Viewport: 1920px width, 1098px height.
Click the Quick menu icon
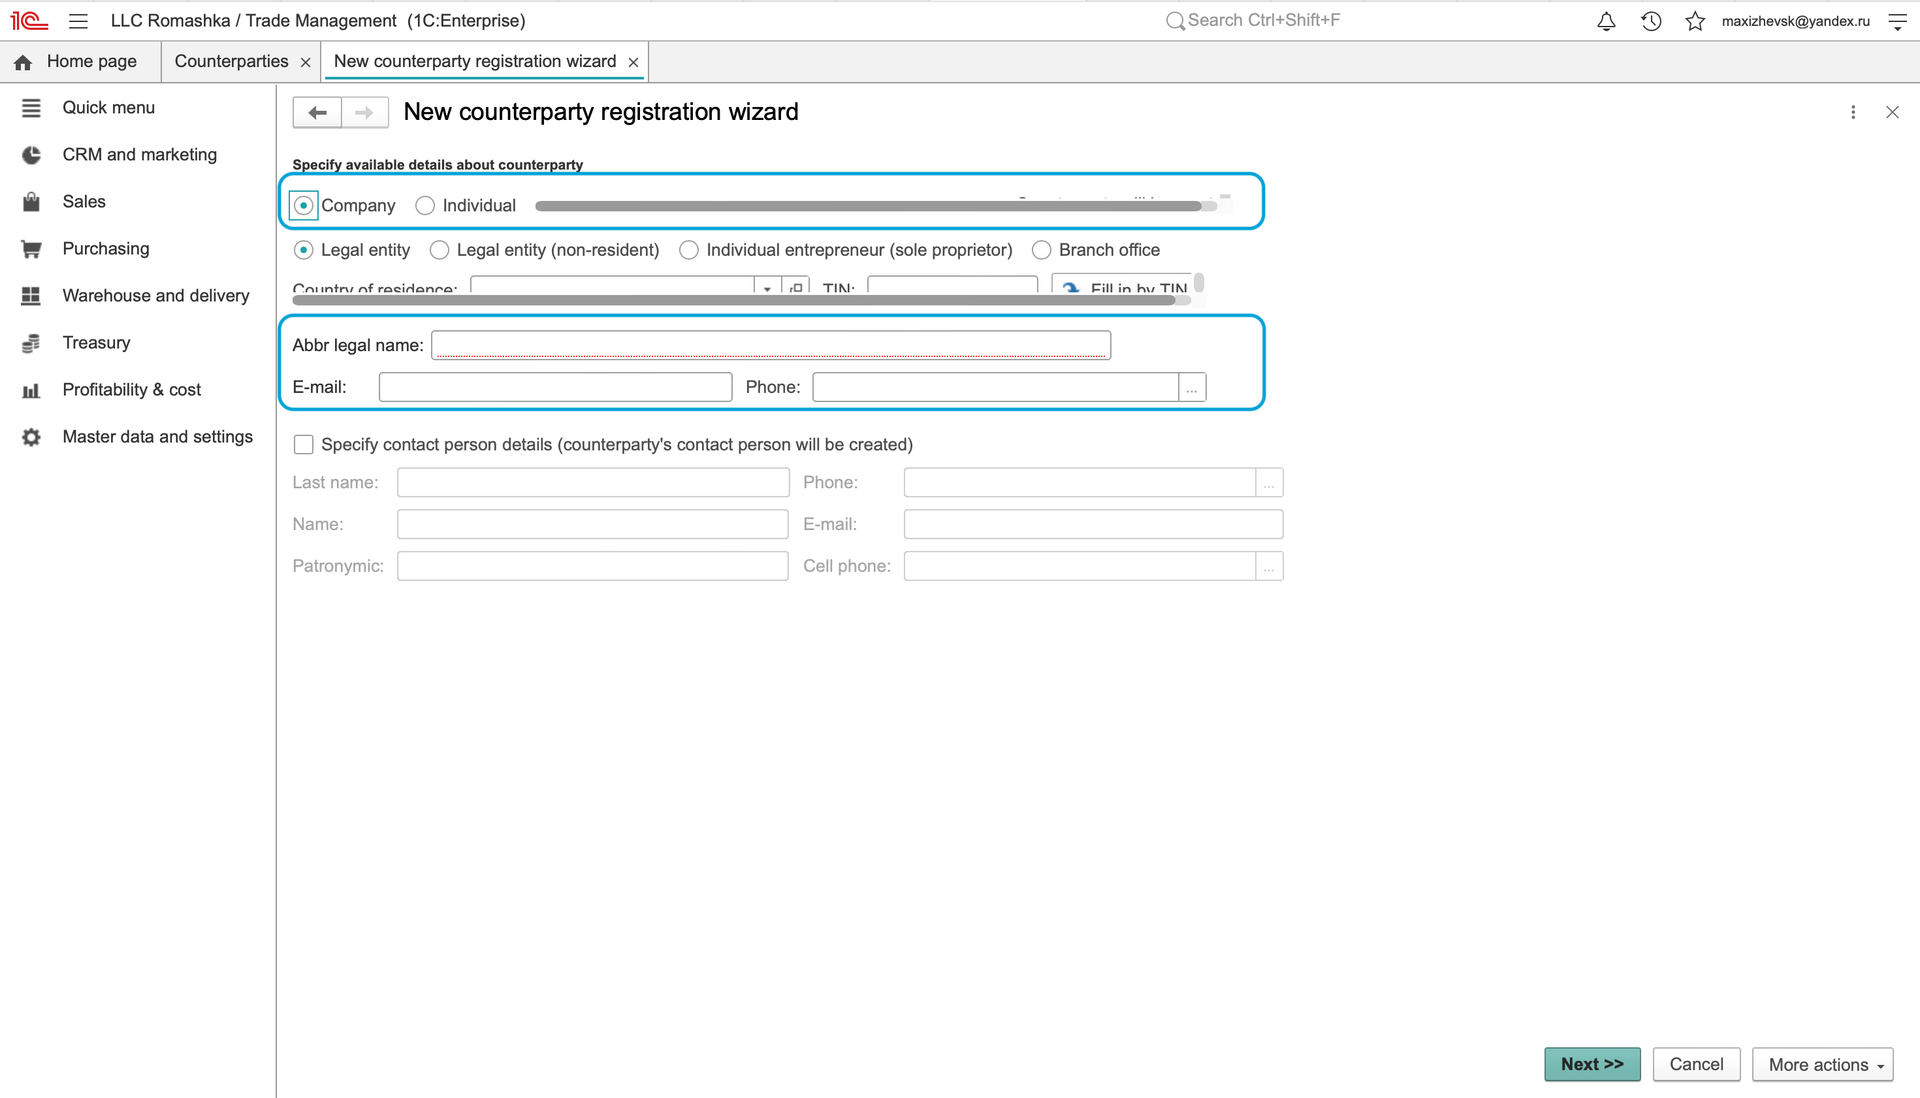31,108
